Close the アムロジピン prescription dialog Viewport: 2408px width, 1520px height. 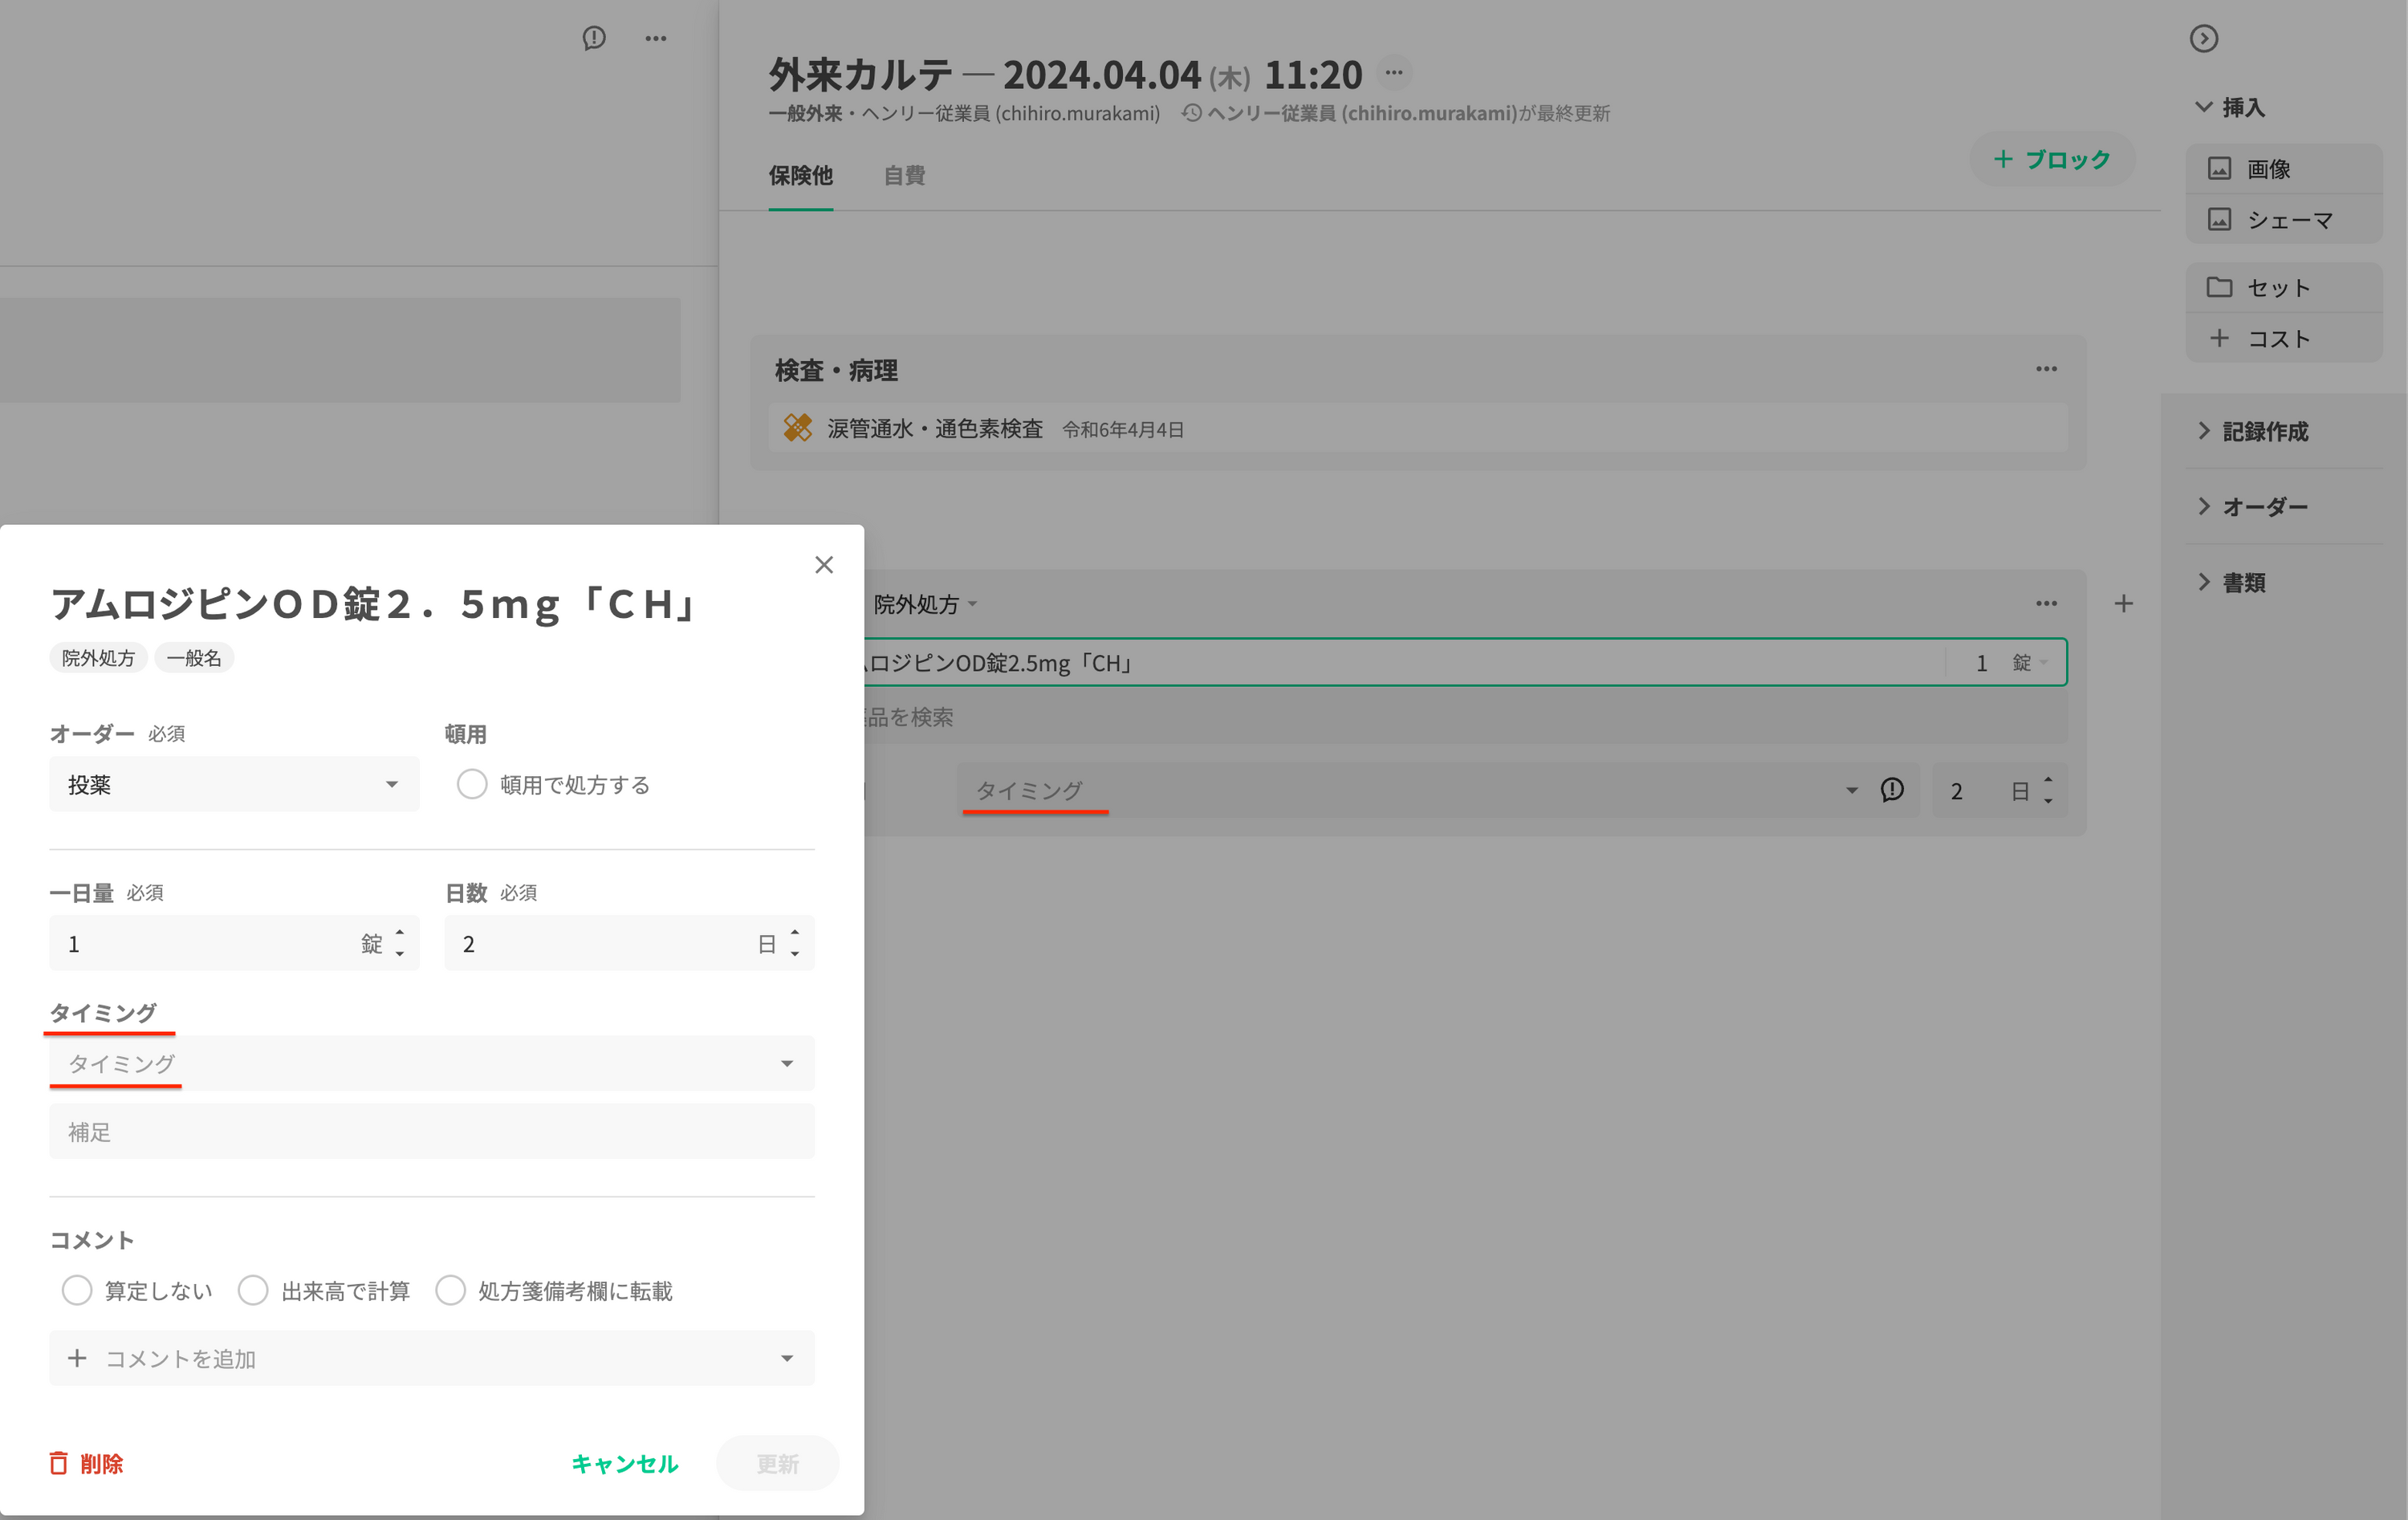pyautogui.click(x=823, y=565)
